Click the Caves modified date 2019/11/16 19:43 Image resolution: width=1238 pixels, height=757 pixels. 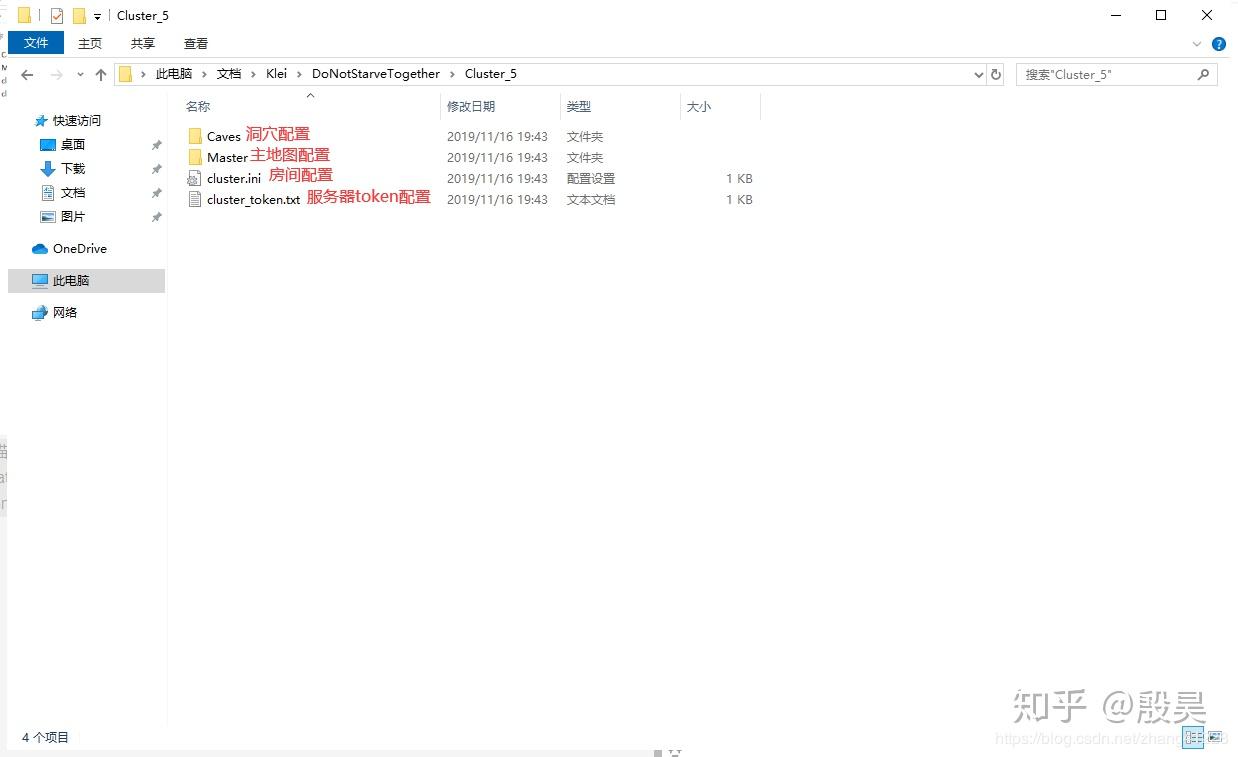(497, 136)
